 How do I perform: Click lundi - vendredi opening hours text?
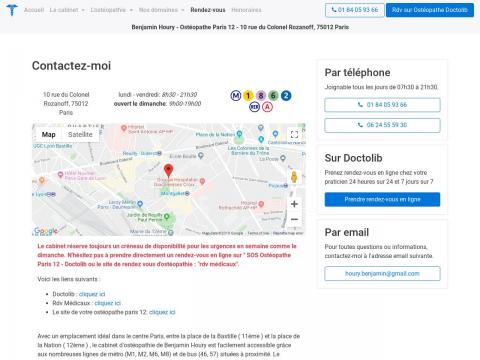click(x=158, y=95)
